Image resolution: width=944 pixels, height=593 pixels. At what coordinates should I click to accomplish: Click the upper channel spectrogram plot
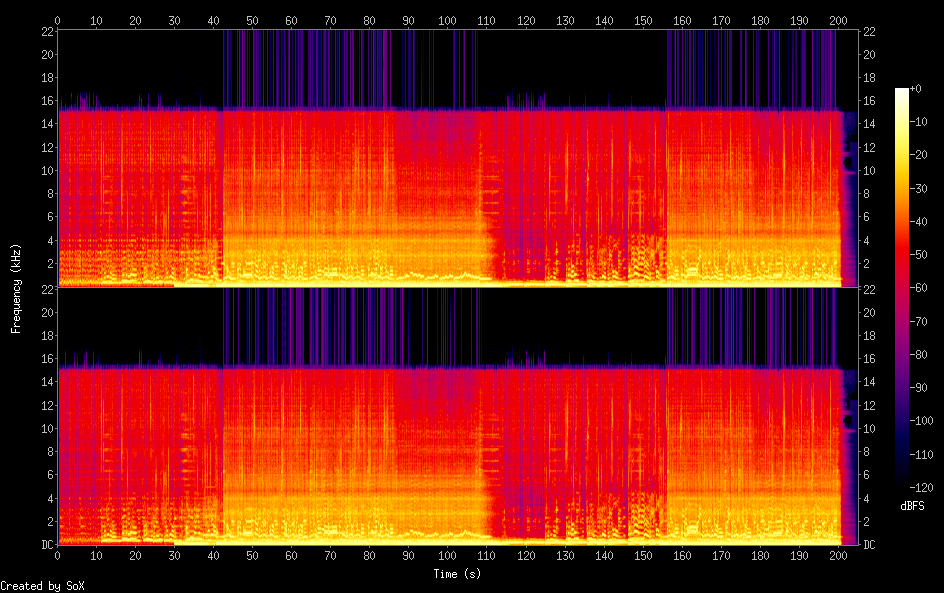[x=458, y=158]
